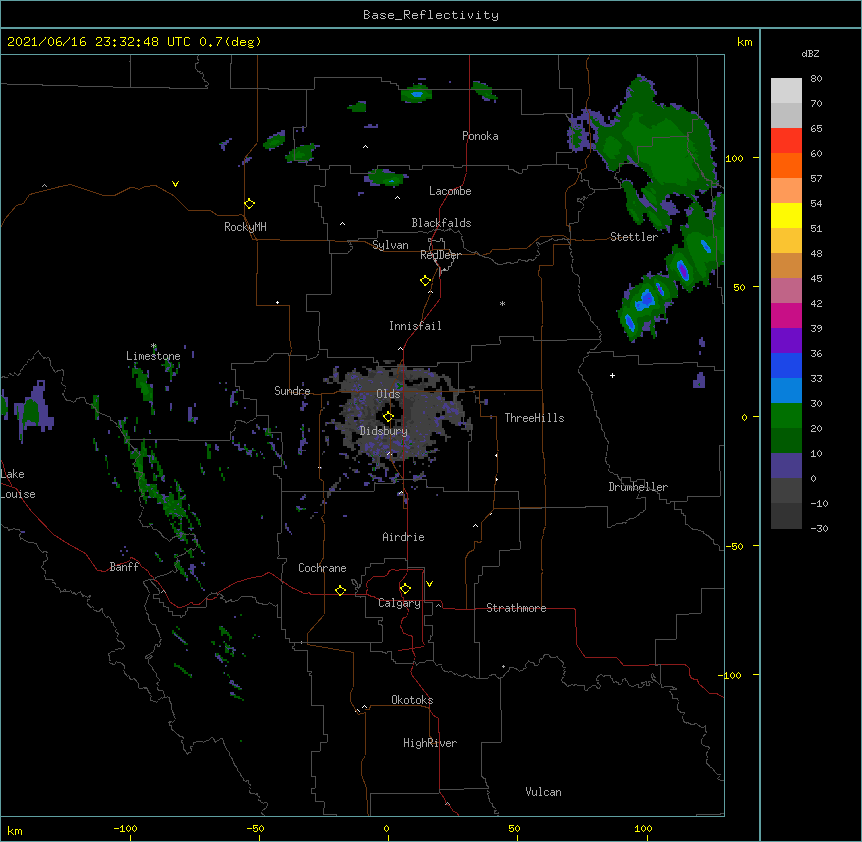The height and width of the screenshot is (842, 862).
Task: Select the Lake Louise label
Action: [x=18, y=484]
